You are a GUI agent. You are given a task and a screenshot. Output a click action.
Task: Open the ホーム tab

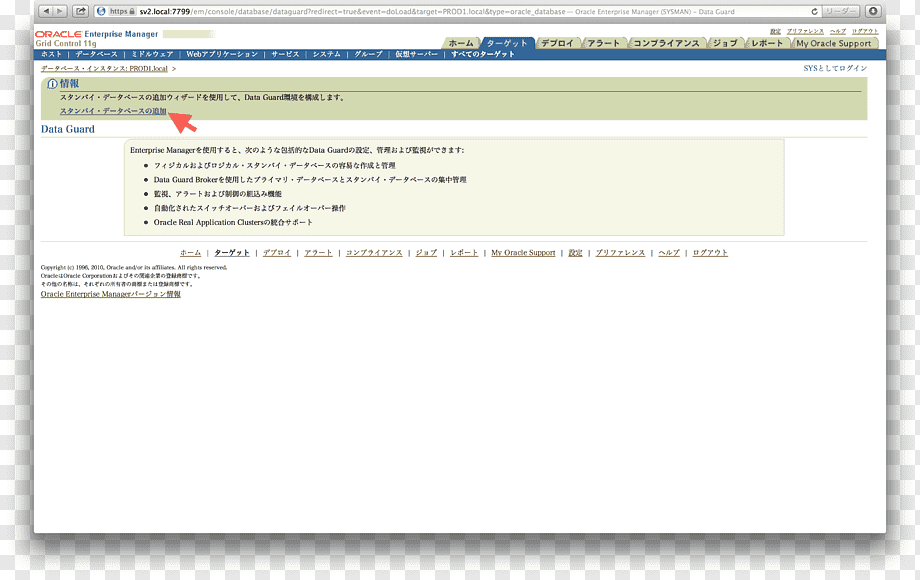461,43
